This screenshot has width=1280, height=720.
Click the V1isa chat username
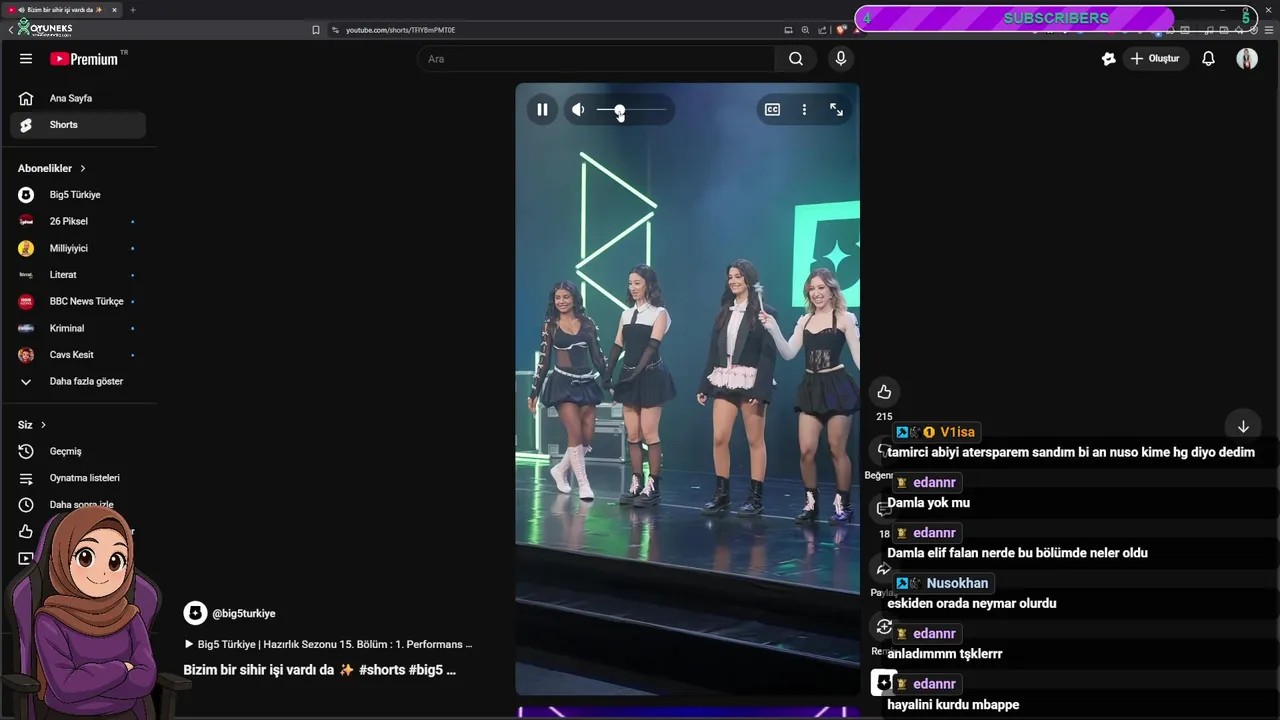point(957,432)
